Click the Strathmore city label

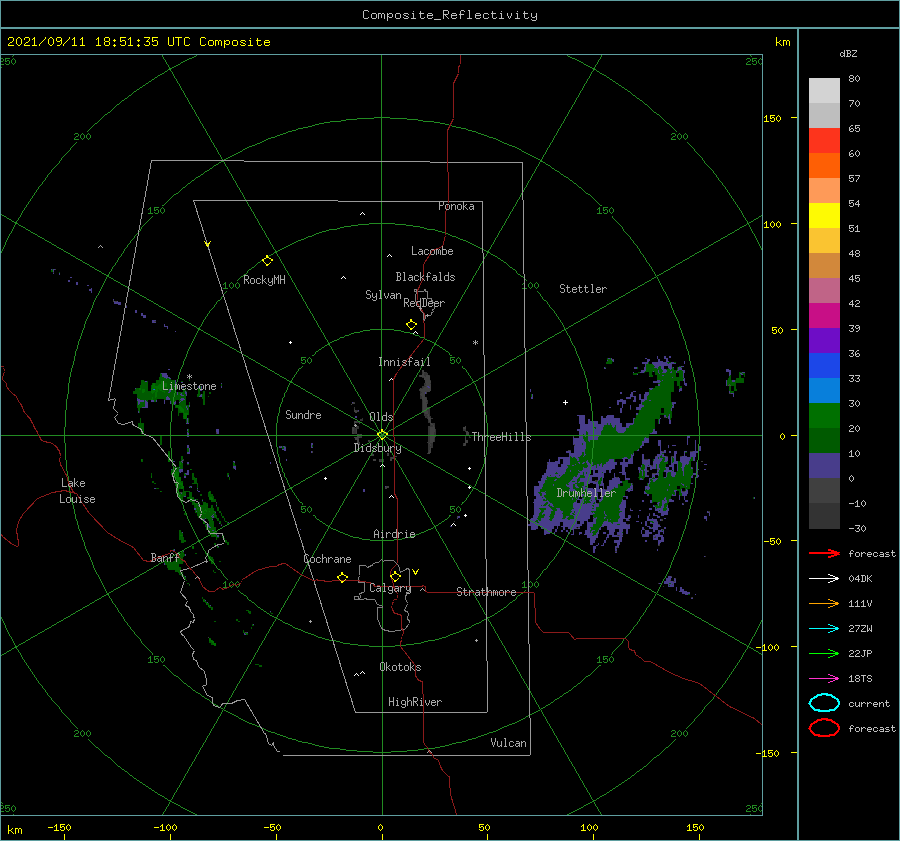click(x=486, y=592)
